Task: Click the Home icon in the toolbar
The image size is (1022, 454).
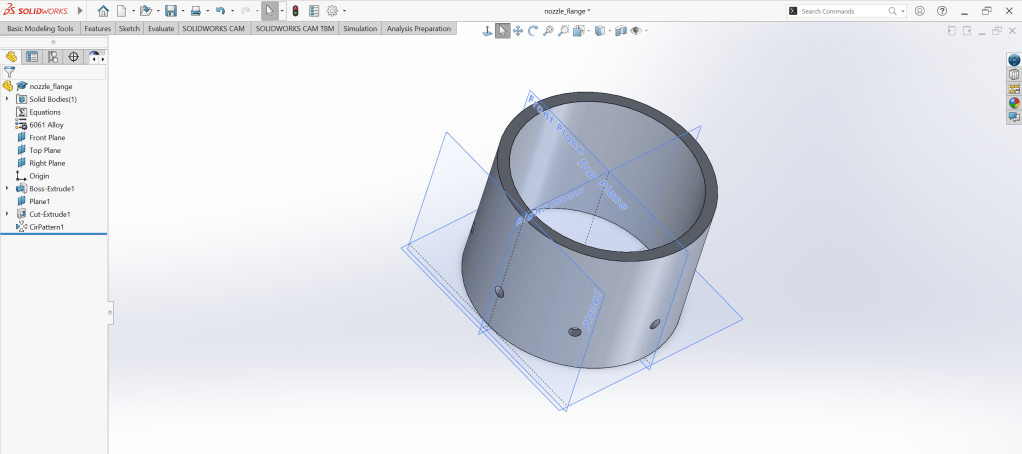Action: [x=103, y=11]
